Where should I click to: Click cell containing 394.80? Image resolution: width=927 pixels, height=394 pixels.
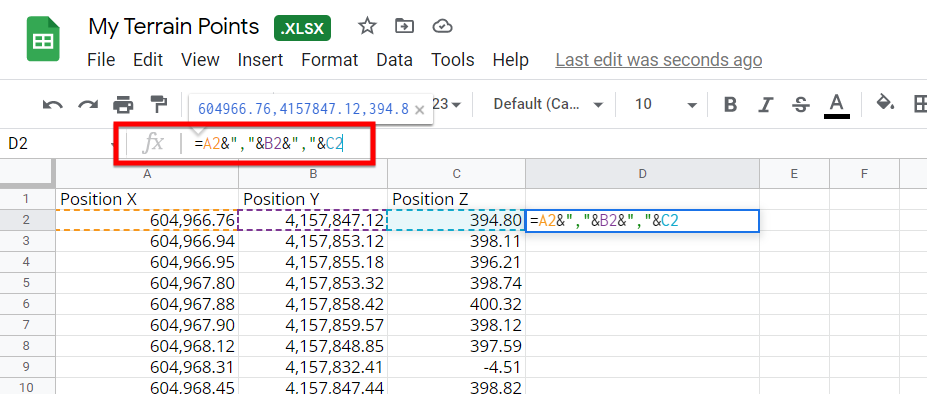pyautogui.click(x=456, y=220)
